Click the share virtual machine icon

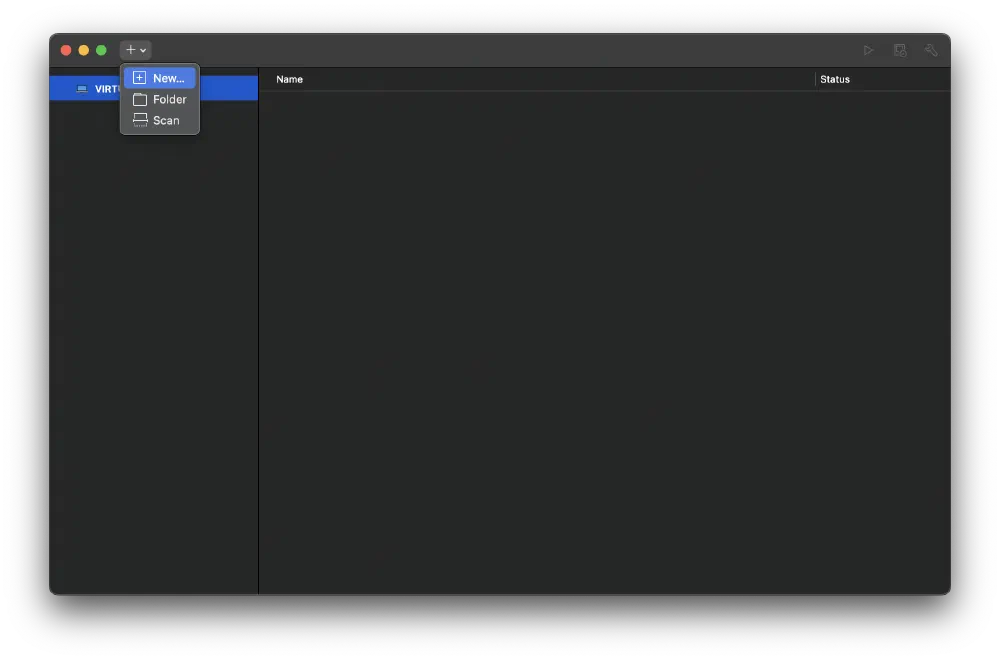(x=900, y=49)
